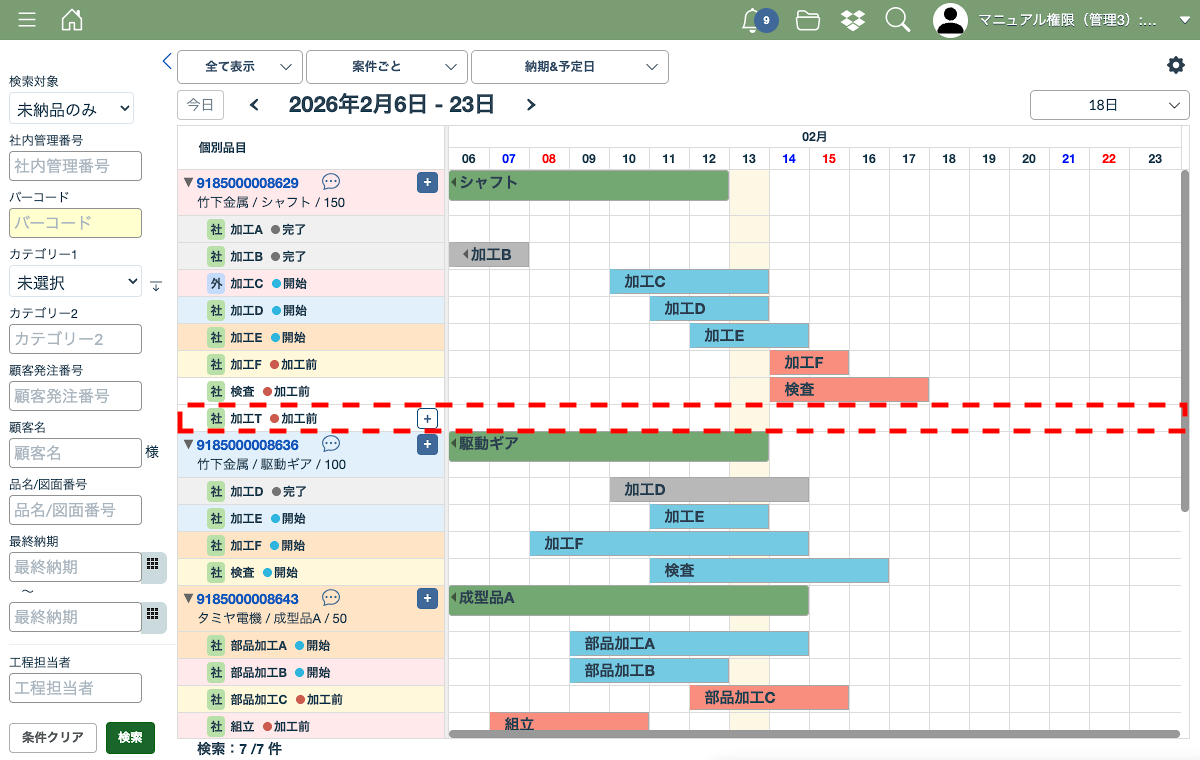This screenshot has height=760, width=1200.
Task: Collapse the 9185000008629 project tree
Action: 187,183
